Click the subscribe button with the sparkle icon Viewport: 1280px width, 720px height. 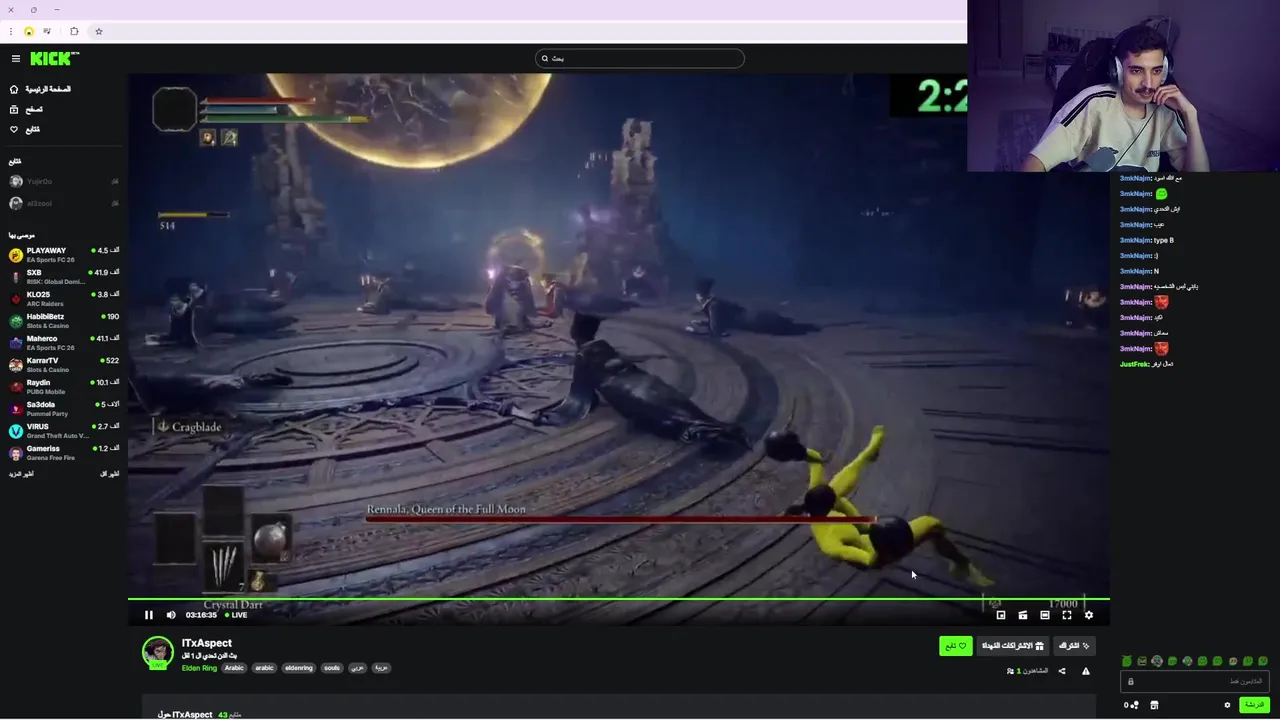pyautogui.click(x=1074, y=646)
